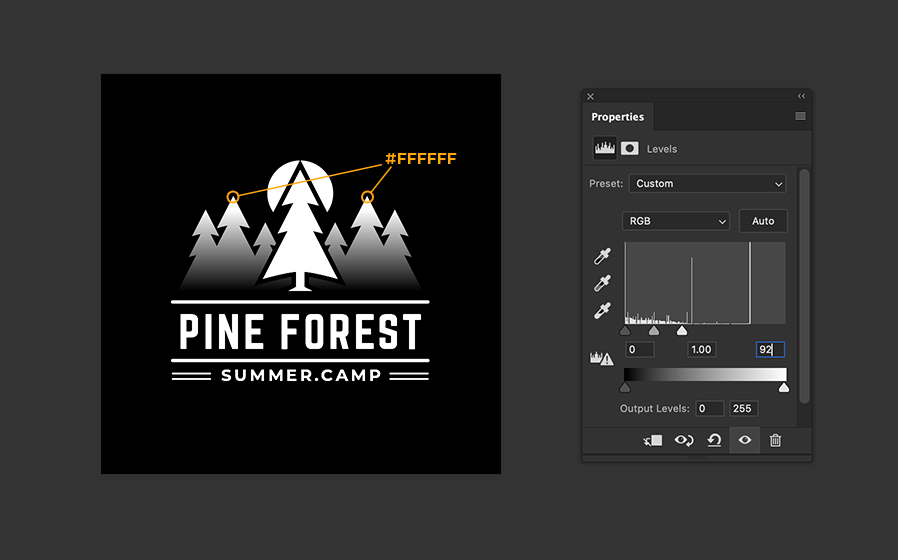Select the black point eyedropper
The image size is (898, 560).
tap(602, 256)
